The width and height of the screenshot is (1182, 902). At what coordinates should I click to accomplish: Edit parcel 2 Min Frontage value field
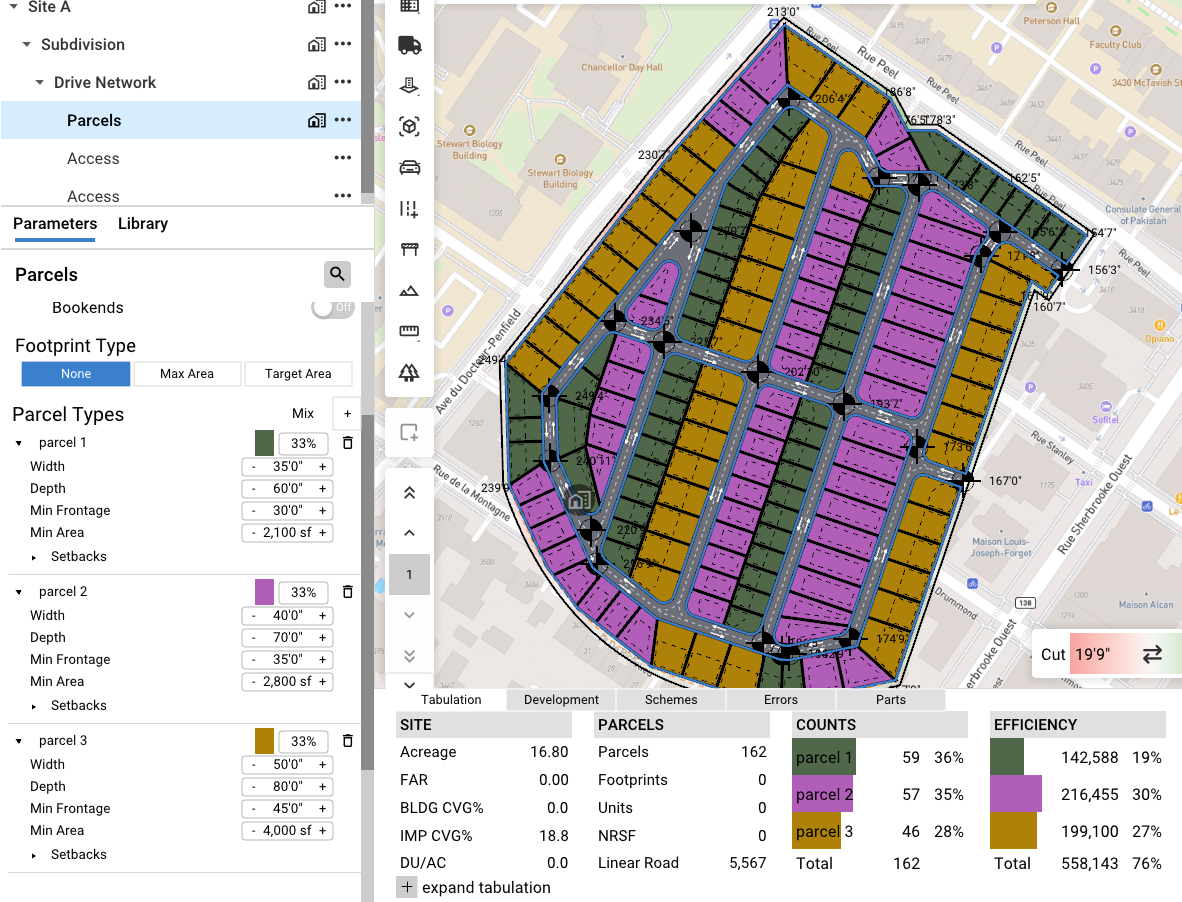[288, 659]
